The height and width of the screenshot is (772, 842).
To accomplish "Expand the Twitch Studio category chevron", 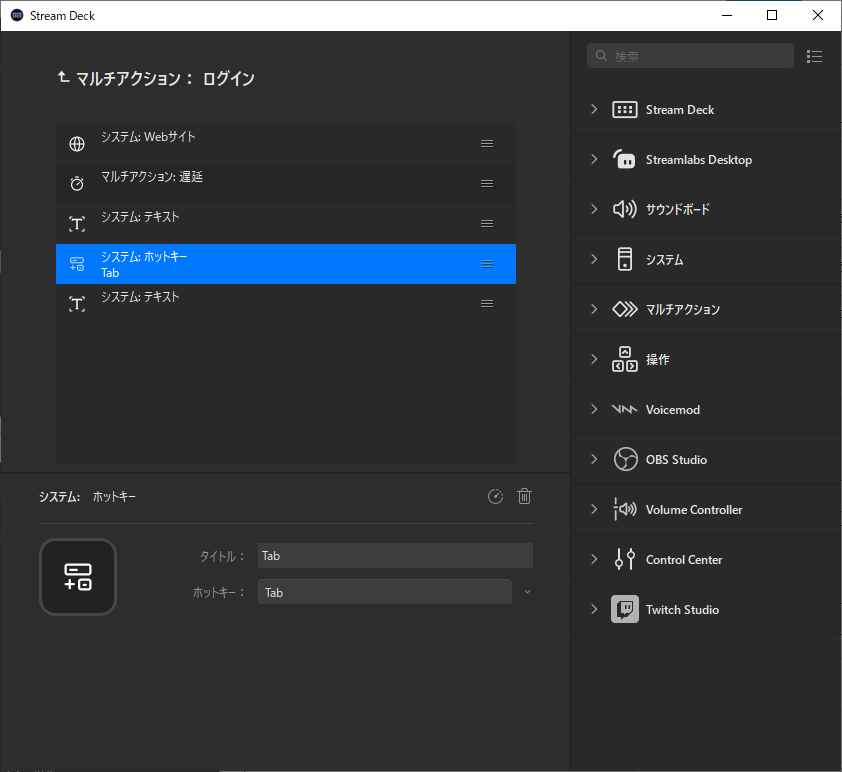I will 594,609.
